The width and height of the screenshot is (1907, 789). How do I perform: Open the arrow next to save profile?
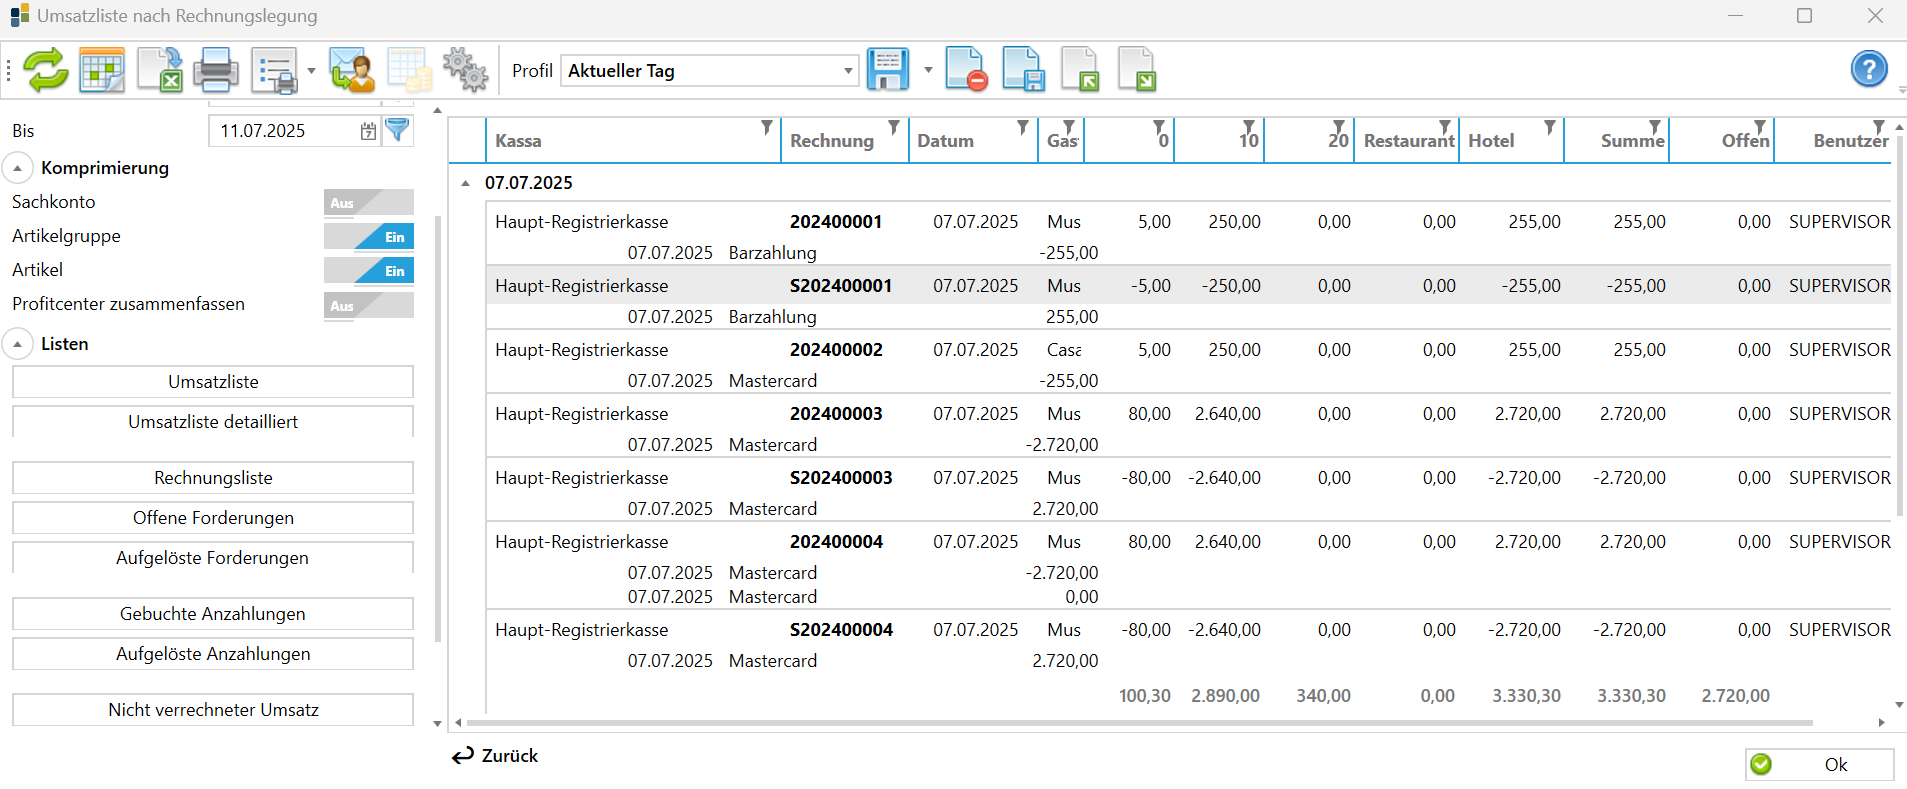click(928, 70)
